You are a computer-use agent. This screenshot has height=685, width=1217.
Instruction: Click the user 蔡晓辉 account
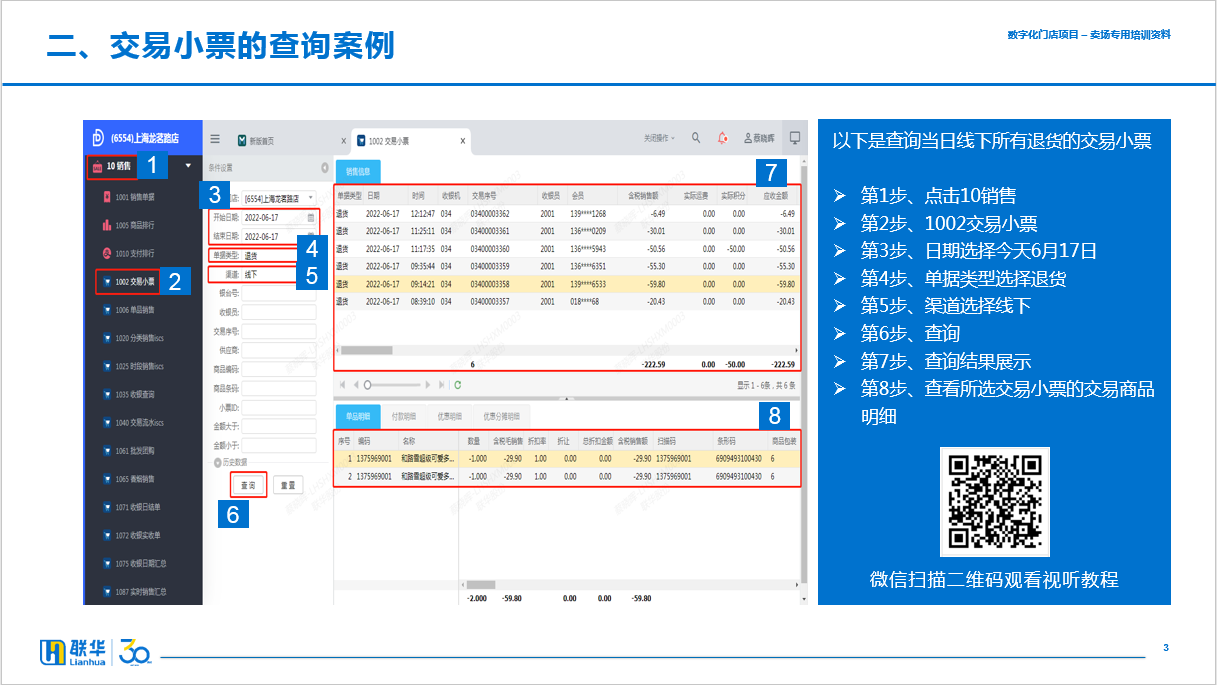tap(759, 138)
